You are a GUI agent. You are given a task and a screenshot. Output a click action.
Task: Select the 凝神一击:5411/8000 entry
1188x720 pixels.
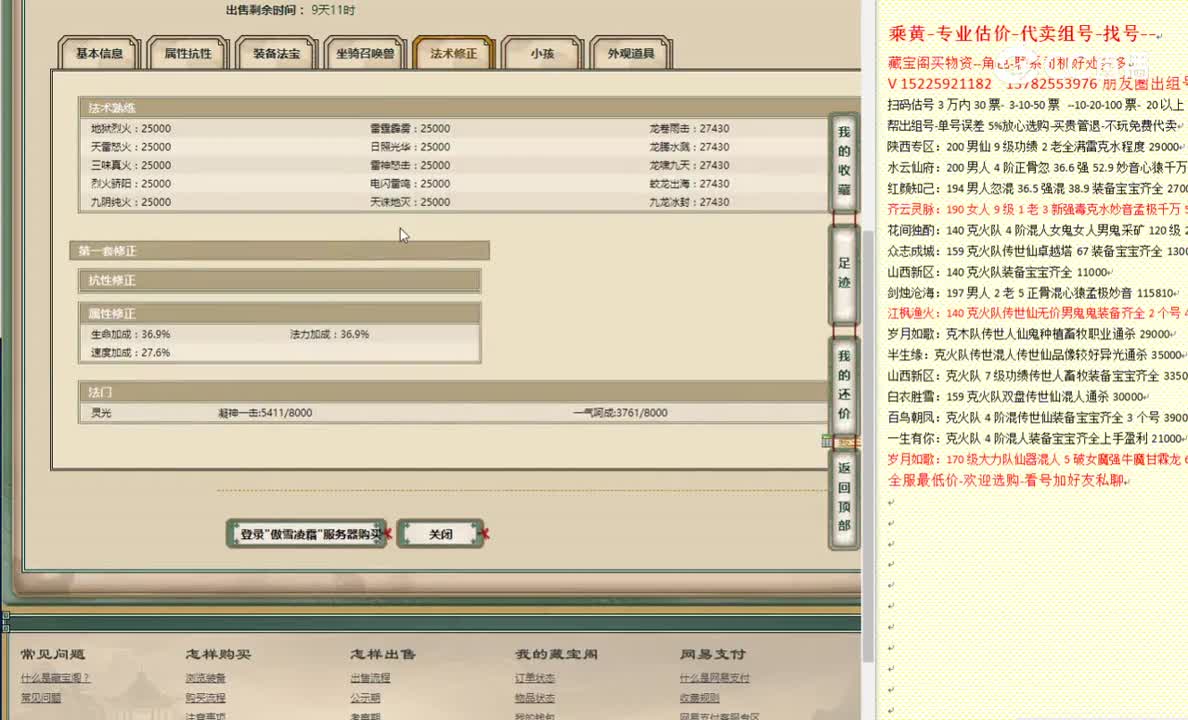click(x=265, y=413)
